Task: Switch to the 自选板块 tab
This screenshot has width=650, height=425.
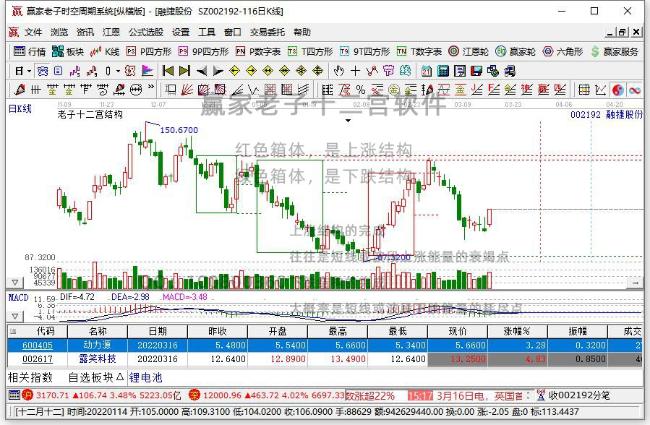Action: [96, 378]
